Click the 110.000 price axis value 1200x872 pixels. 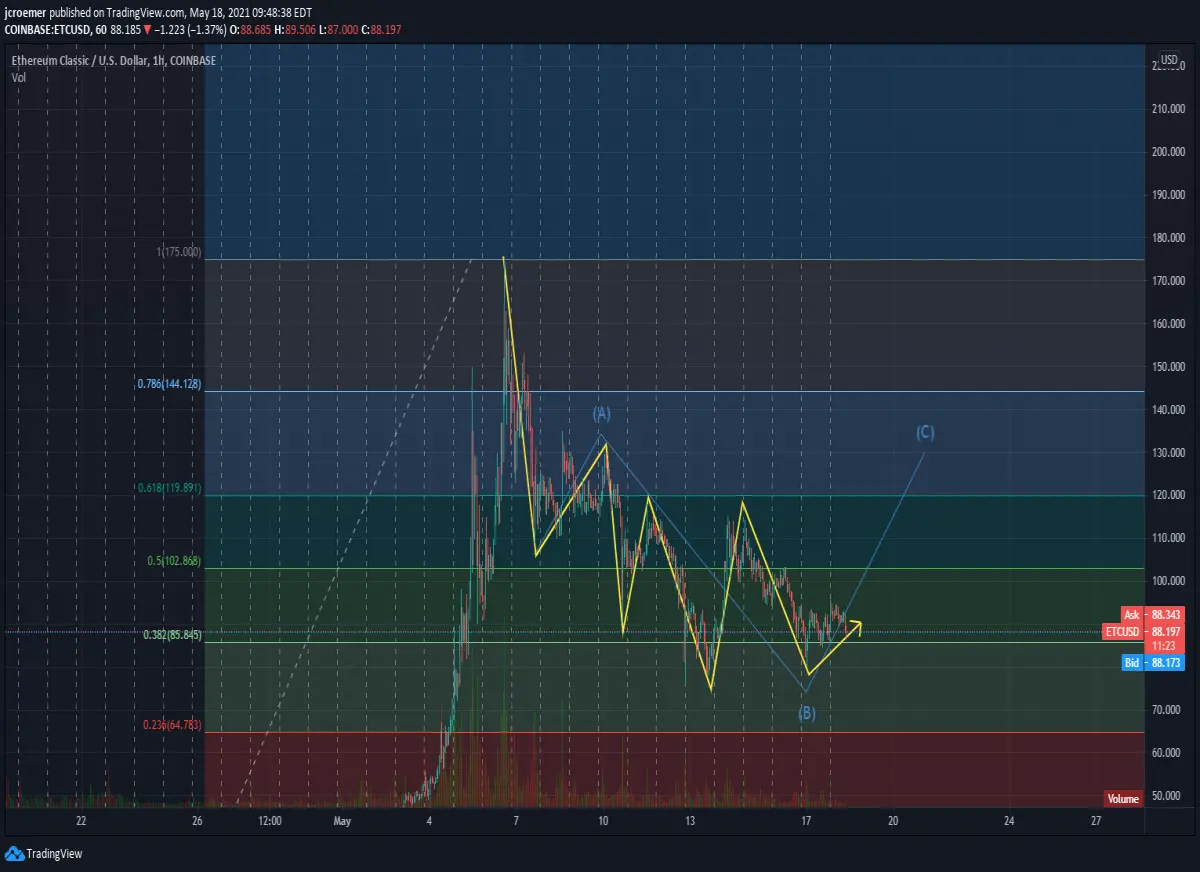[1166, 538]
